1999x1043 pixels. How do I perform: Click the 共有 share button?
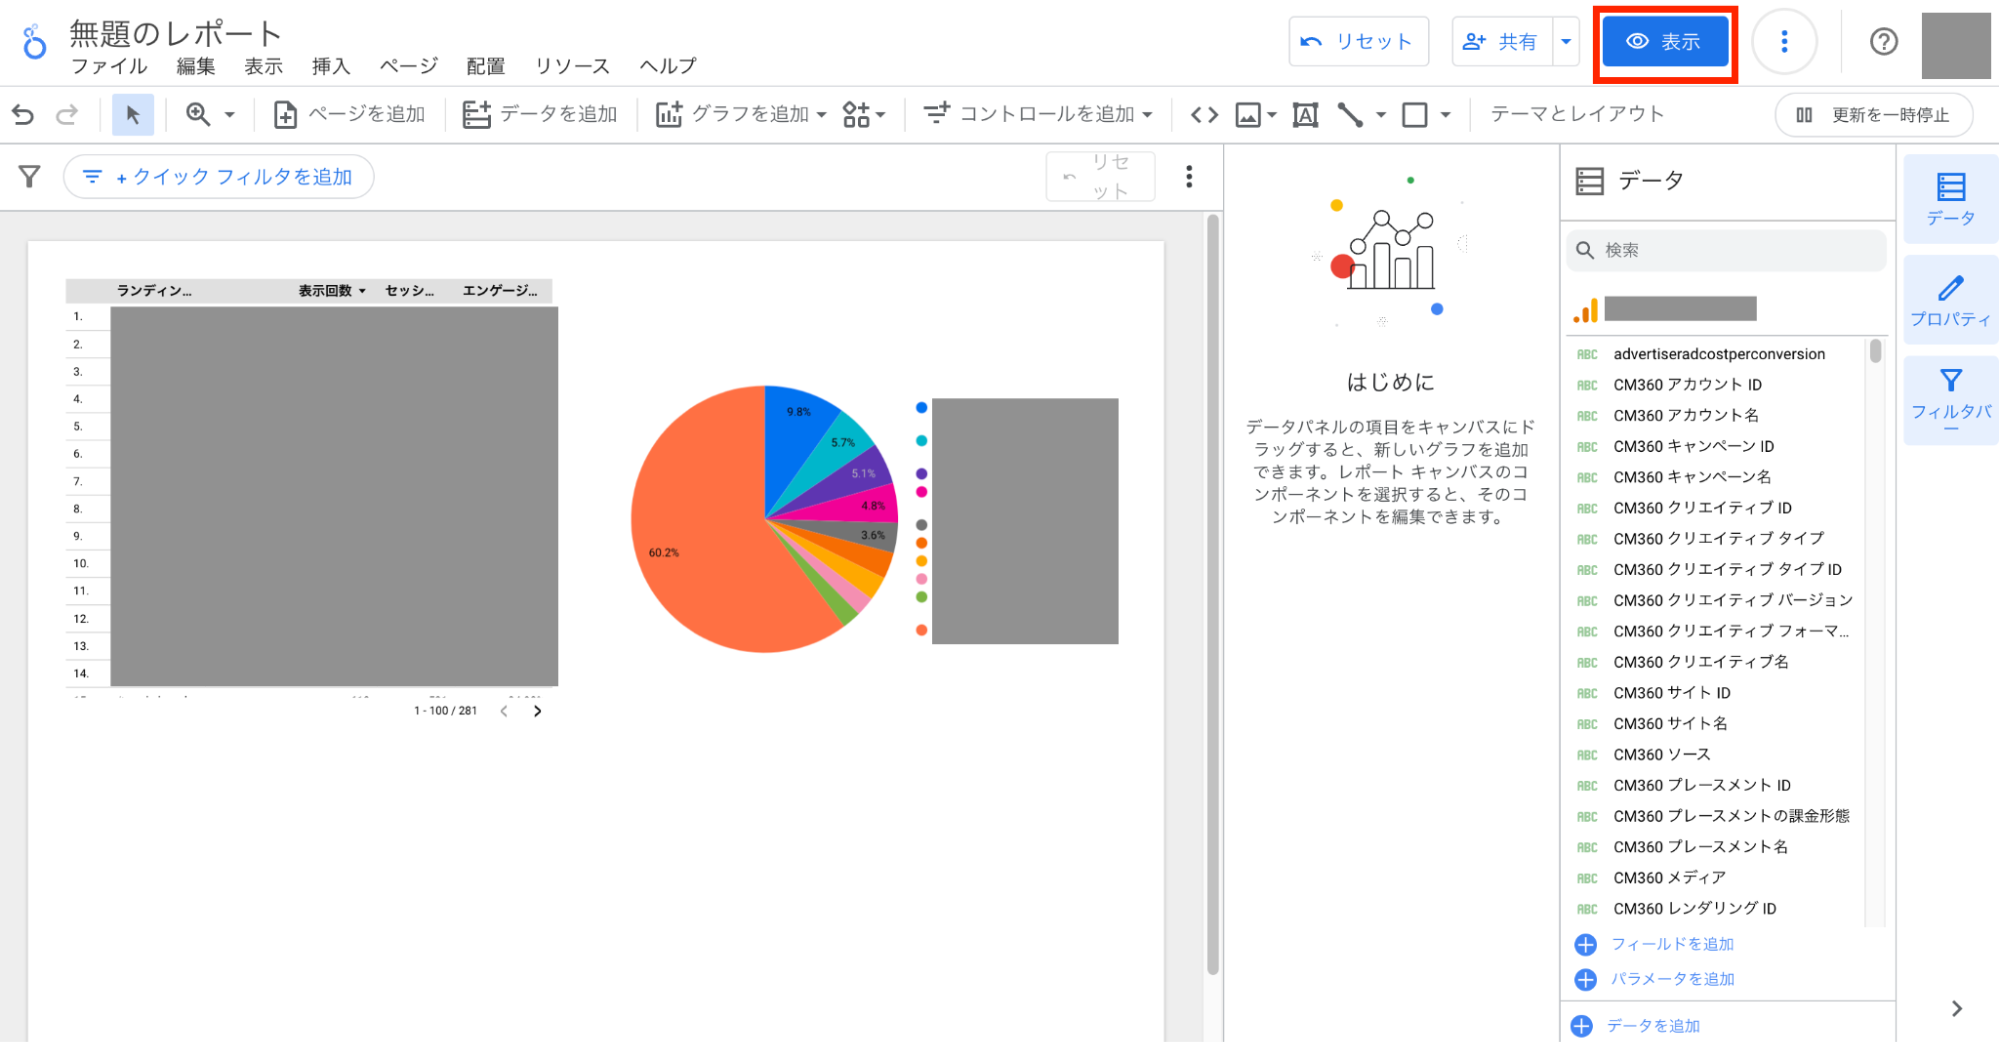tap(1501, 42)
